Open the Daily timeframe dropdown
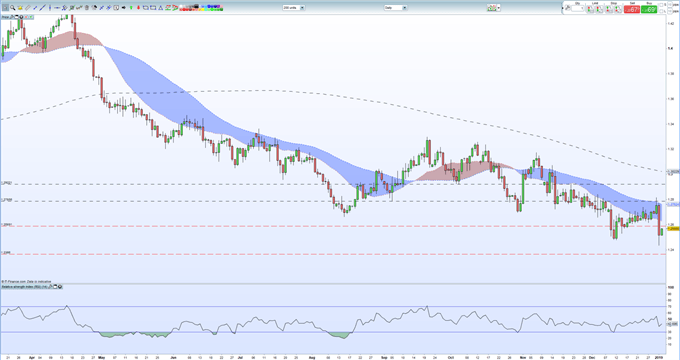The height and width of the screenshot is (360, 680). coord(395,8)
